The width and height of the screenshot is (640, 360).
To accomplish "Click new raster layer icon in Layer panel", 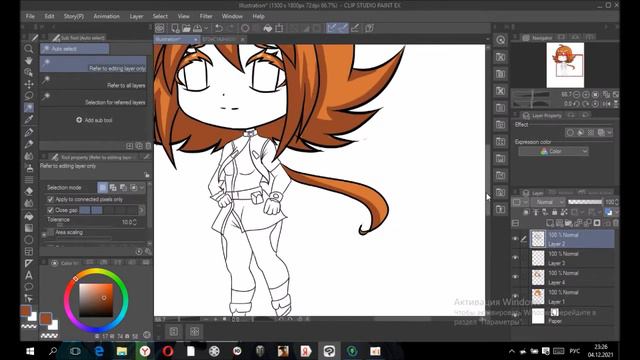I will coord(550,223).
